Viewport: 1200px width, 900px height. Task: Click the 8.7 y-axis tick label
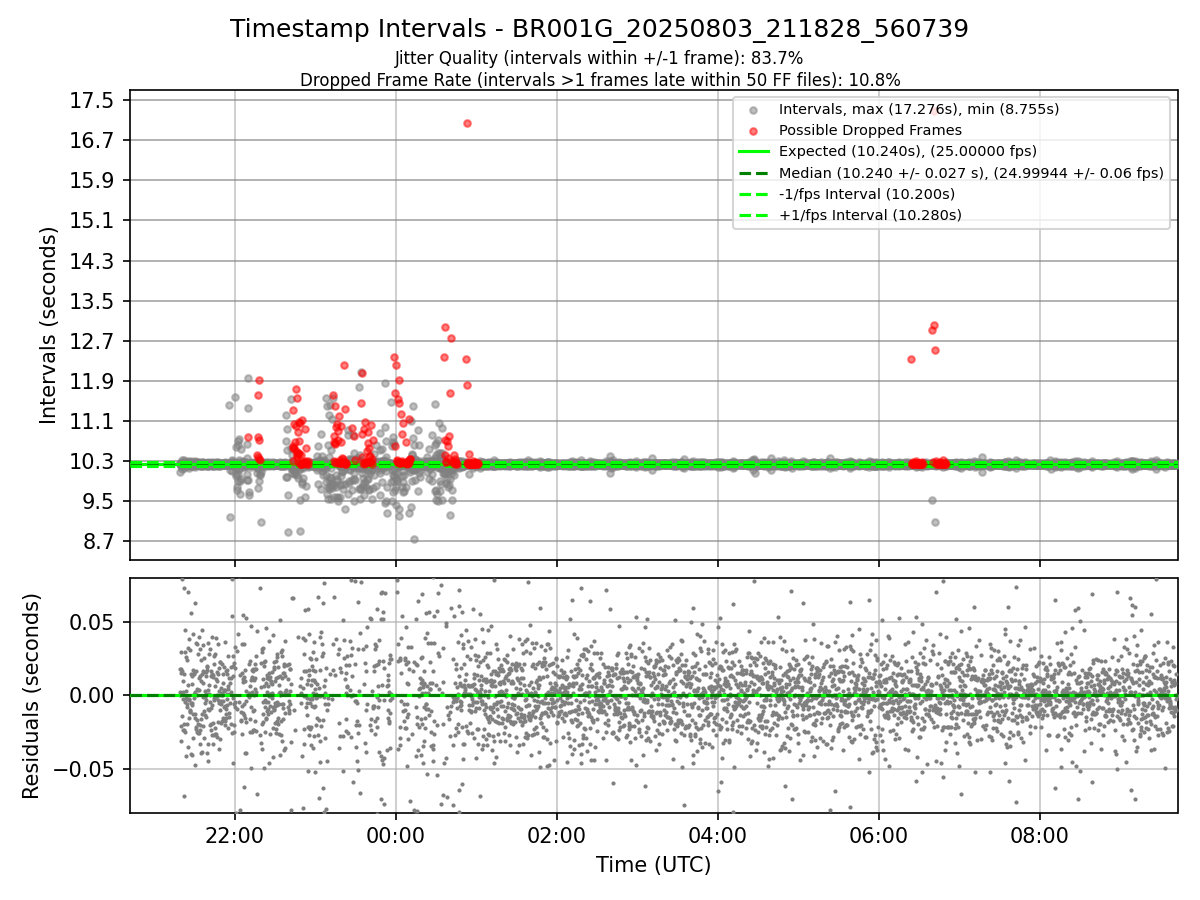click(x=100, y=541)
